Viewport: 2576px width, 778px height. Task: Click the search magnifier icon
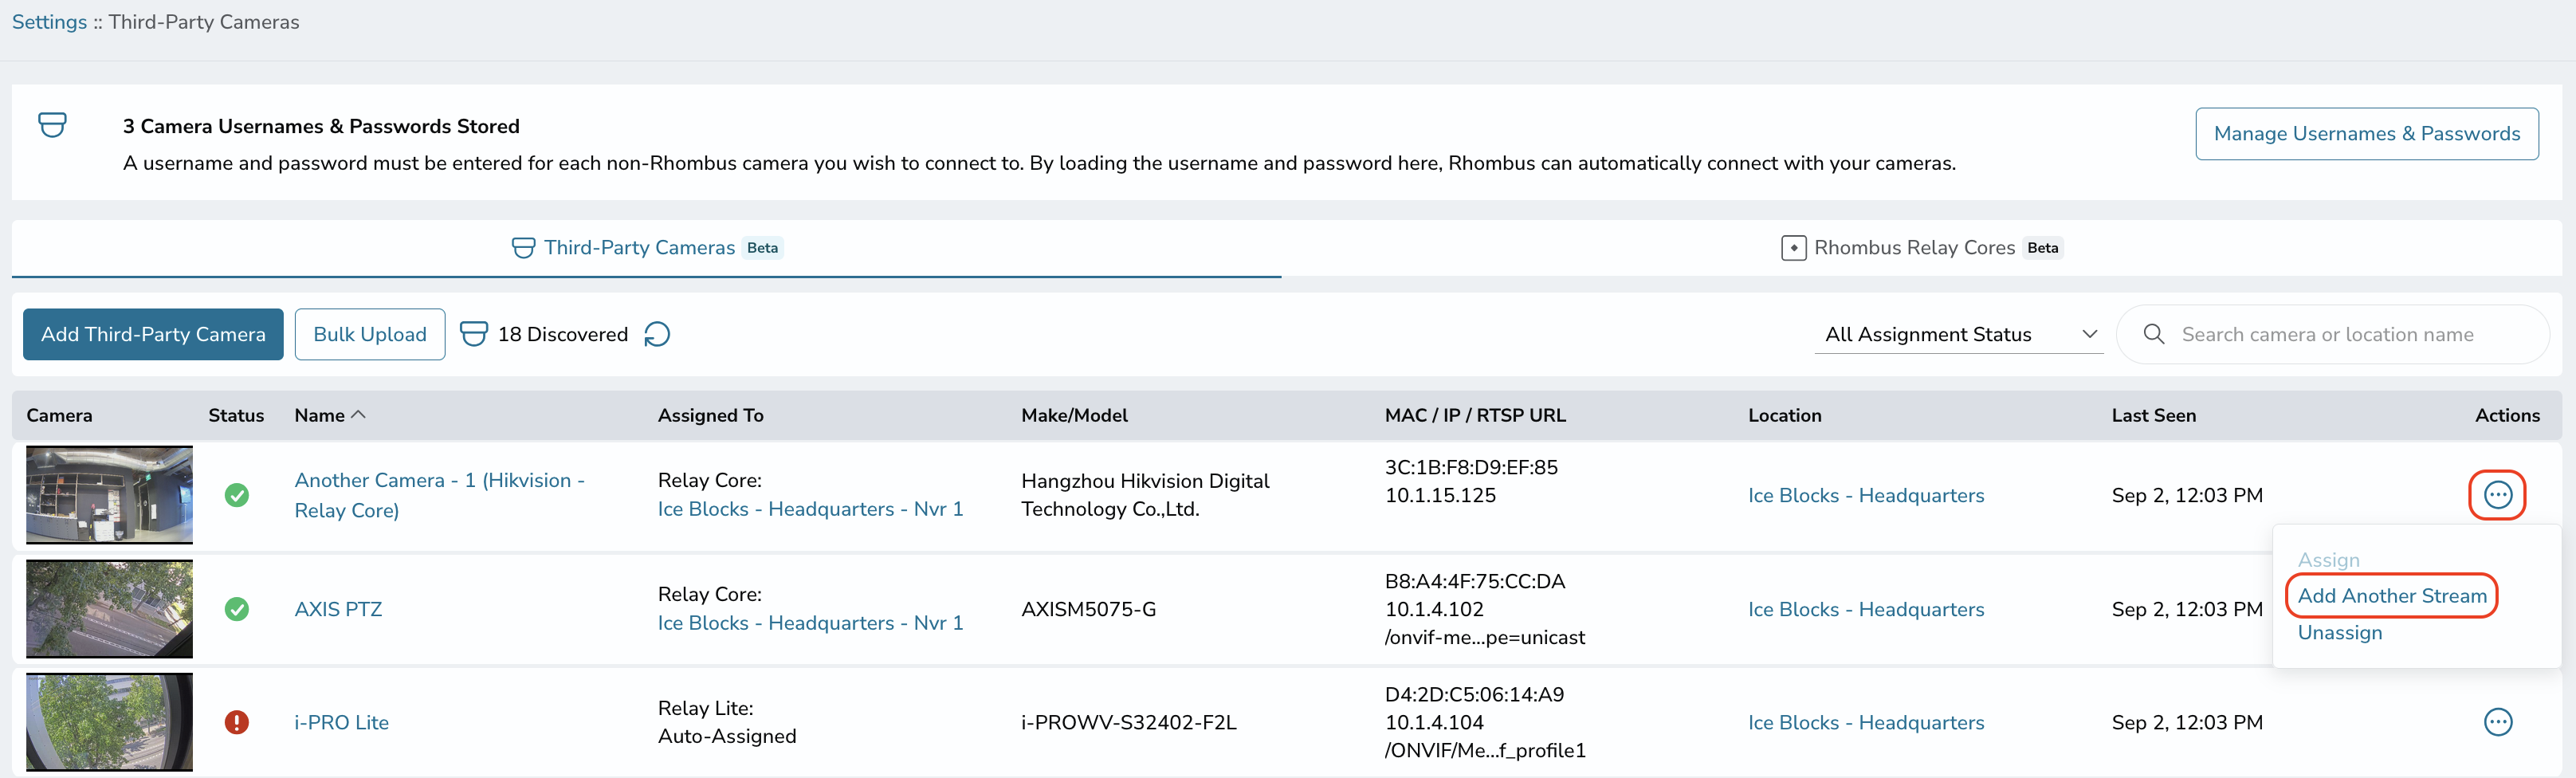coord(2154,334)
